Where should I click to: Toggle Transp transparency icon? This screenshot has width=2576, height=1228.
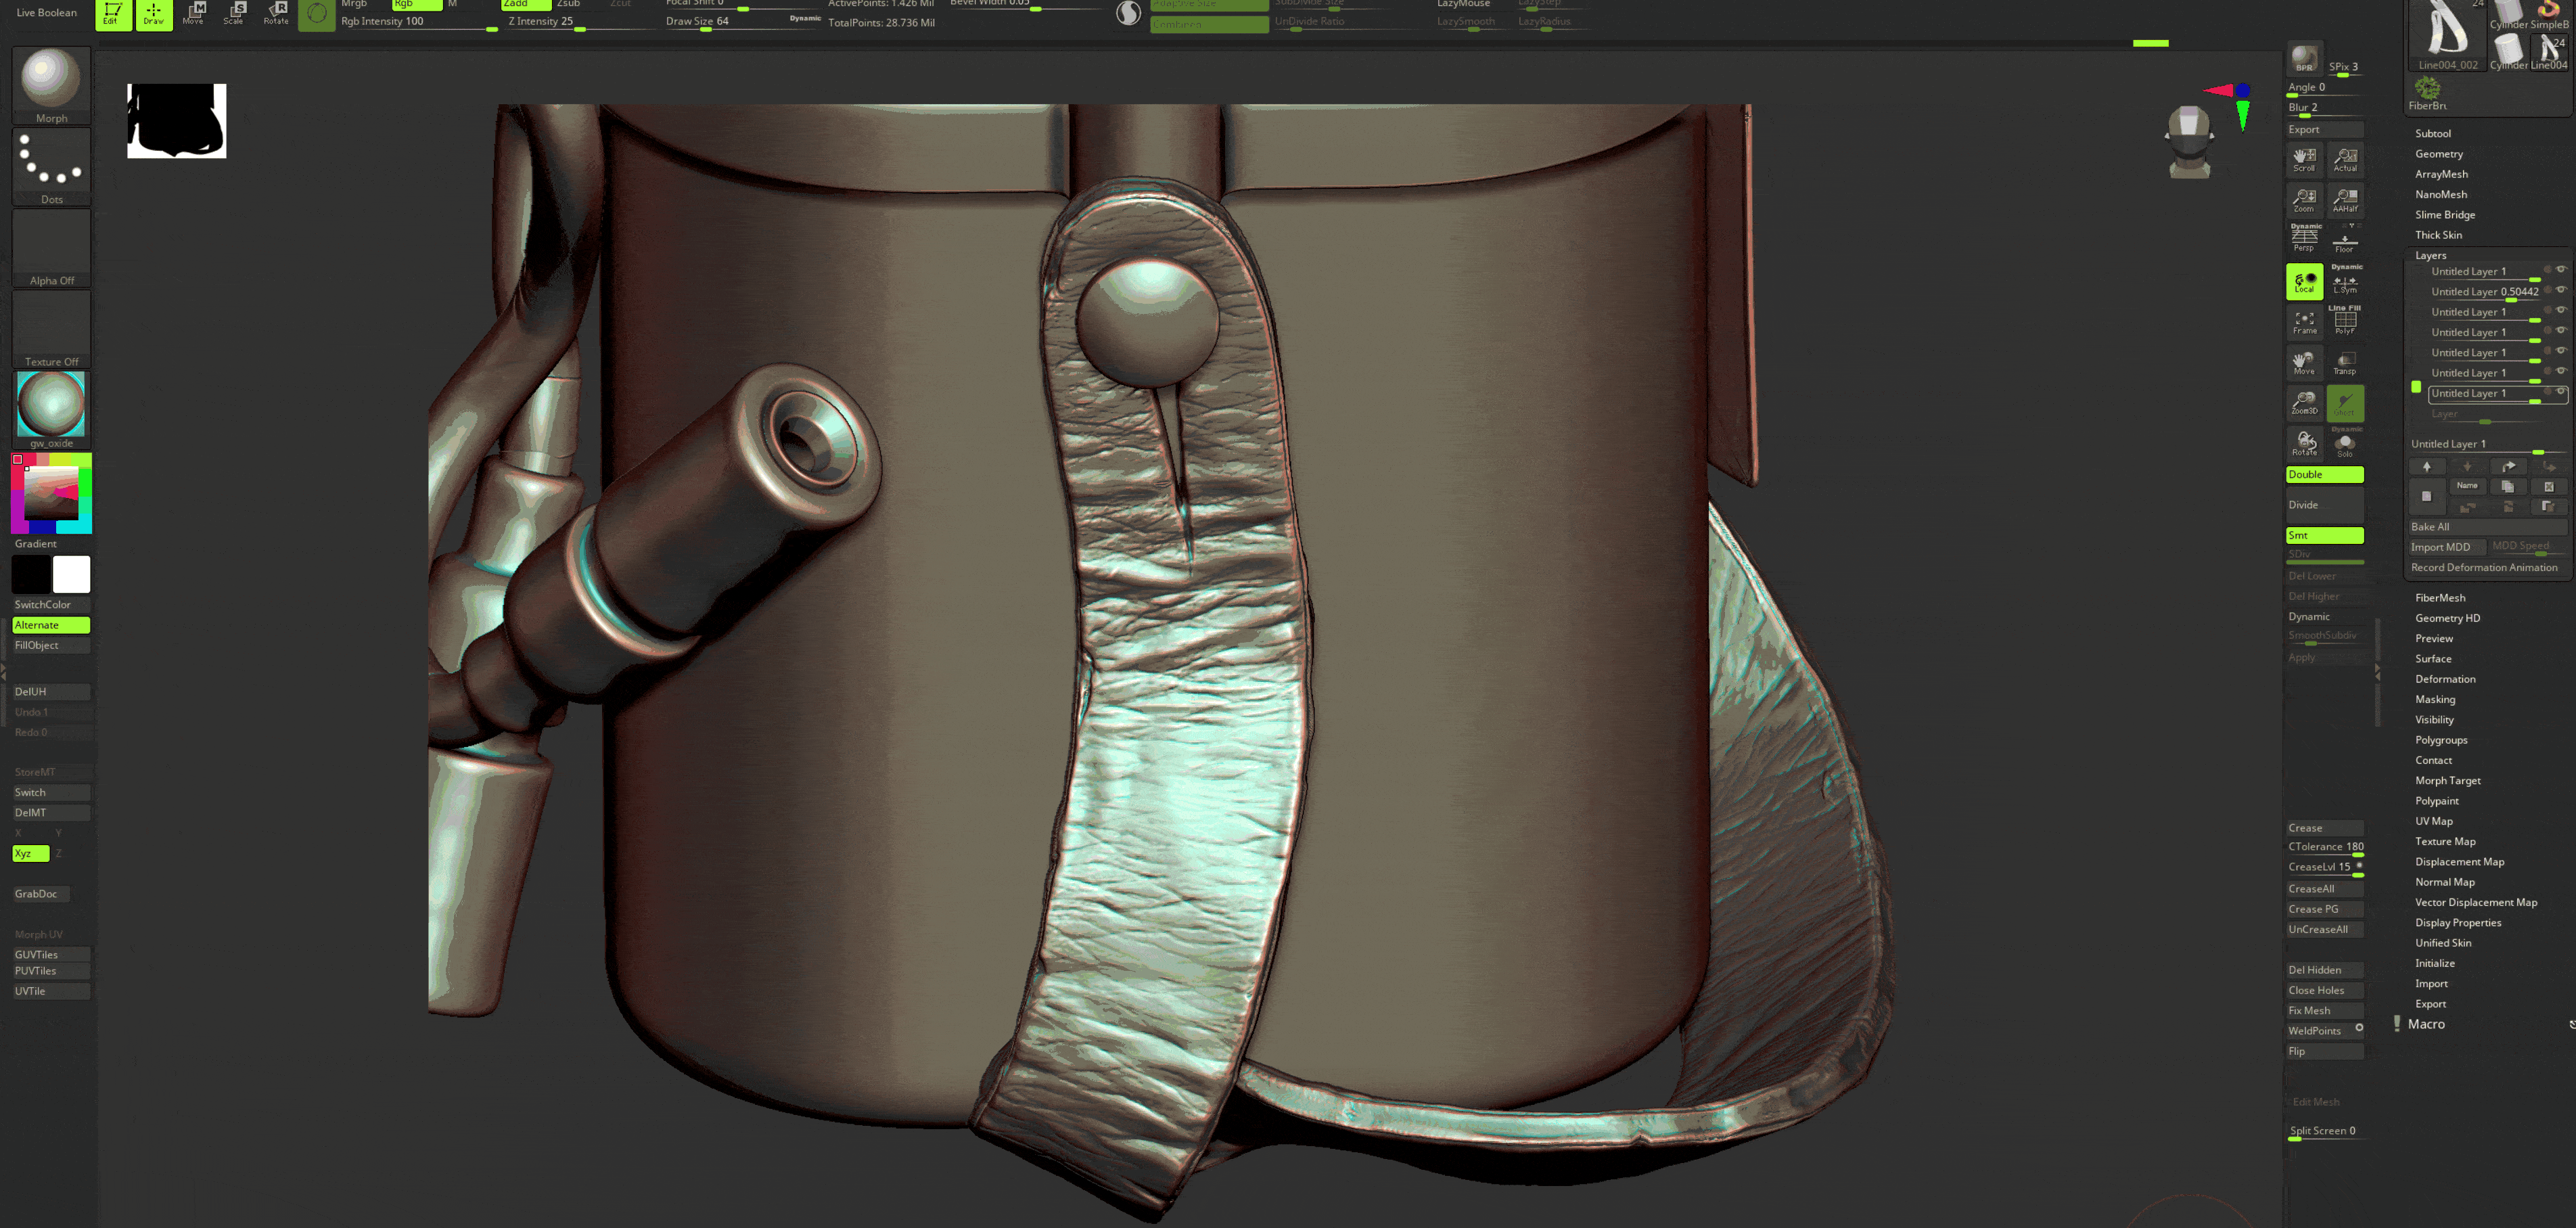pyautogui.click(x=2345, y=362)
